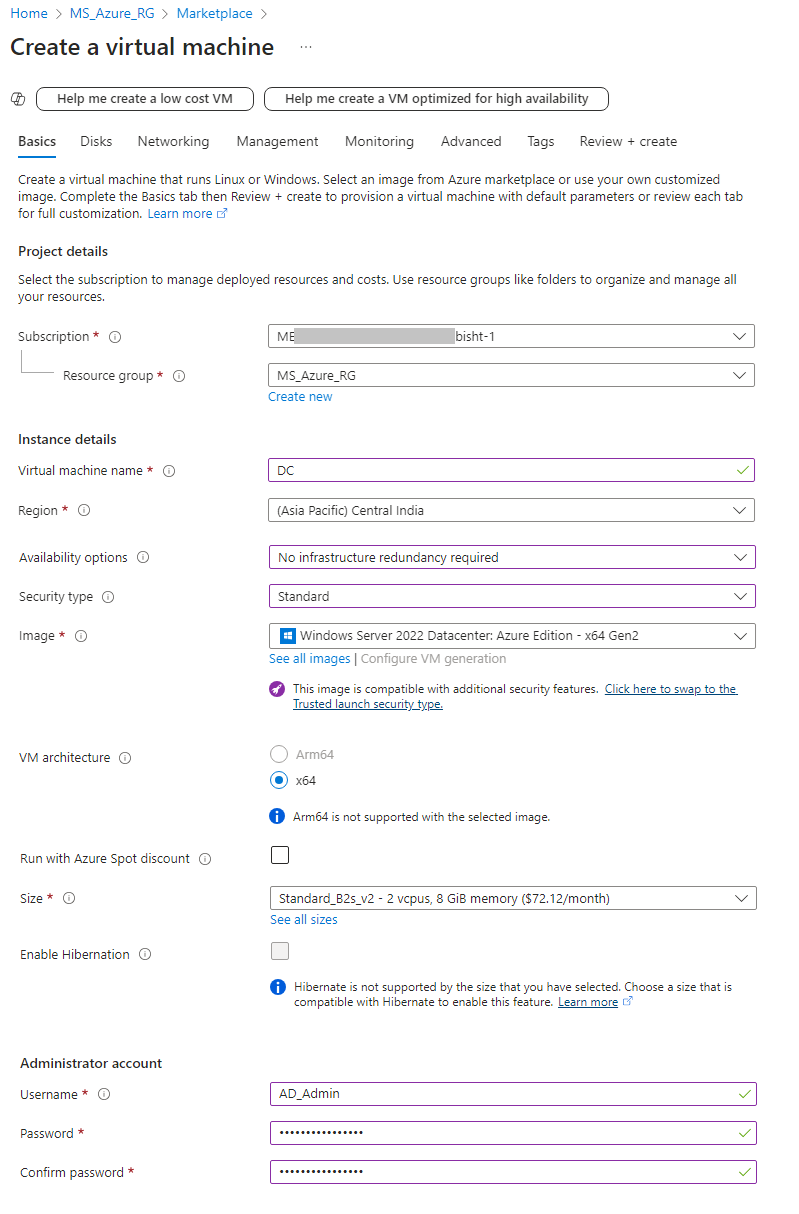Click blue info icon for Arm64 notice
Image resolution: width=799 pixels, height=1214 pixels.
tap(278, 816)
